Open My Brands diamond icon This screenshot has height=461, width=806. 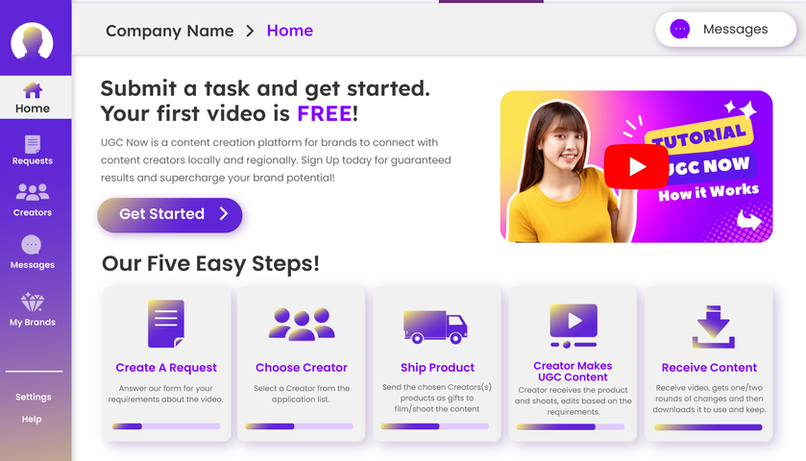32,302
